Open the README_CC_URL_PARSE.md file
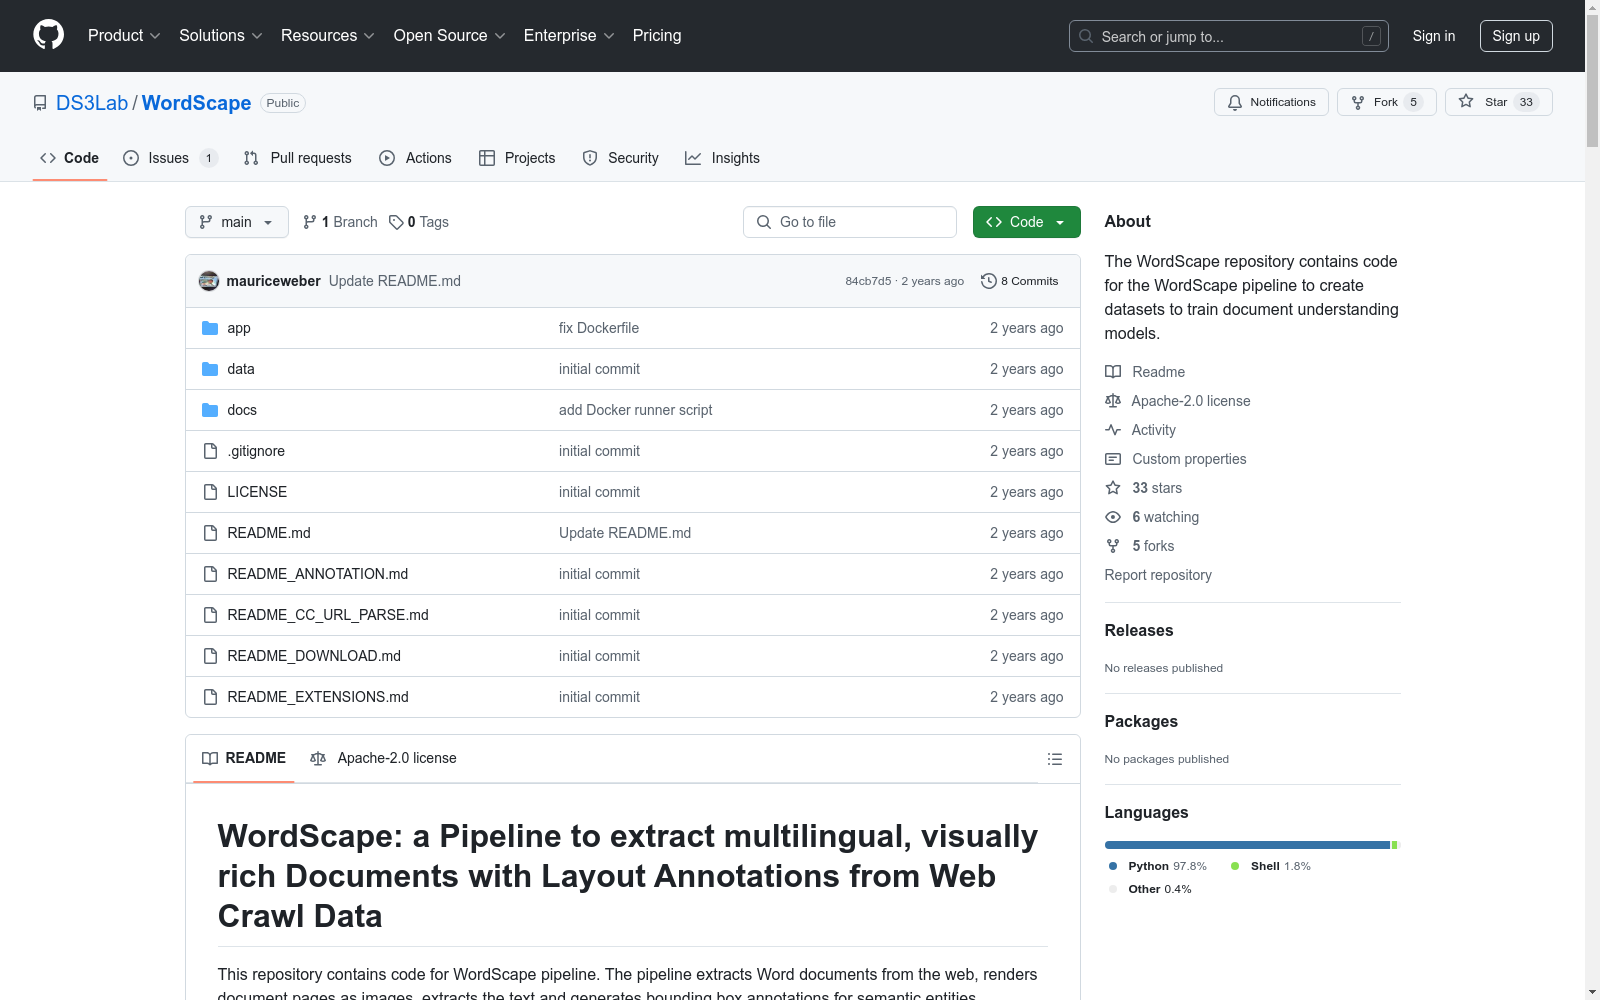This screenshot has width=1600, height=1000. pyautogui.click(x=328, y=615)
